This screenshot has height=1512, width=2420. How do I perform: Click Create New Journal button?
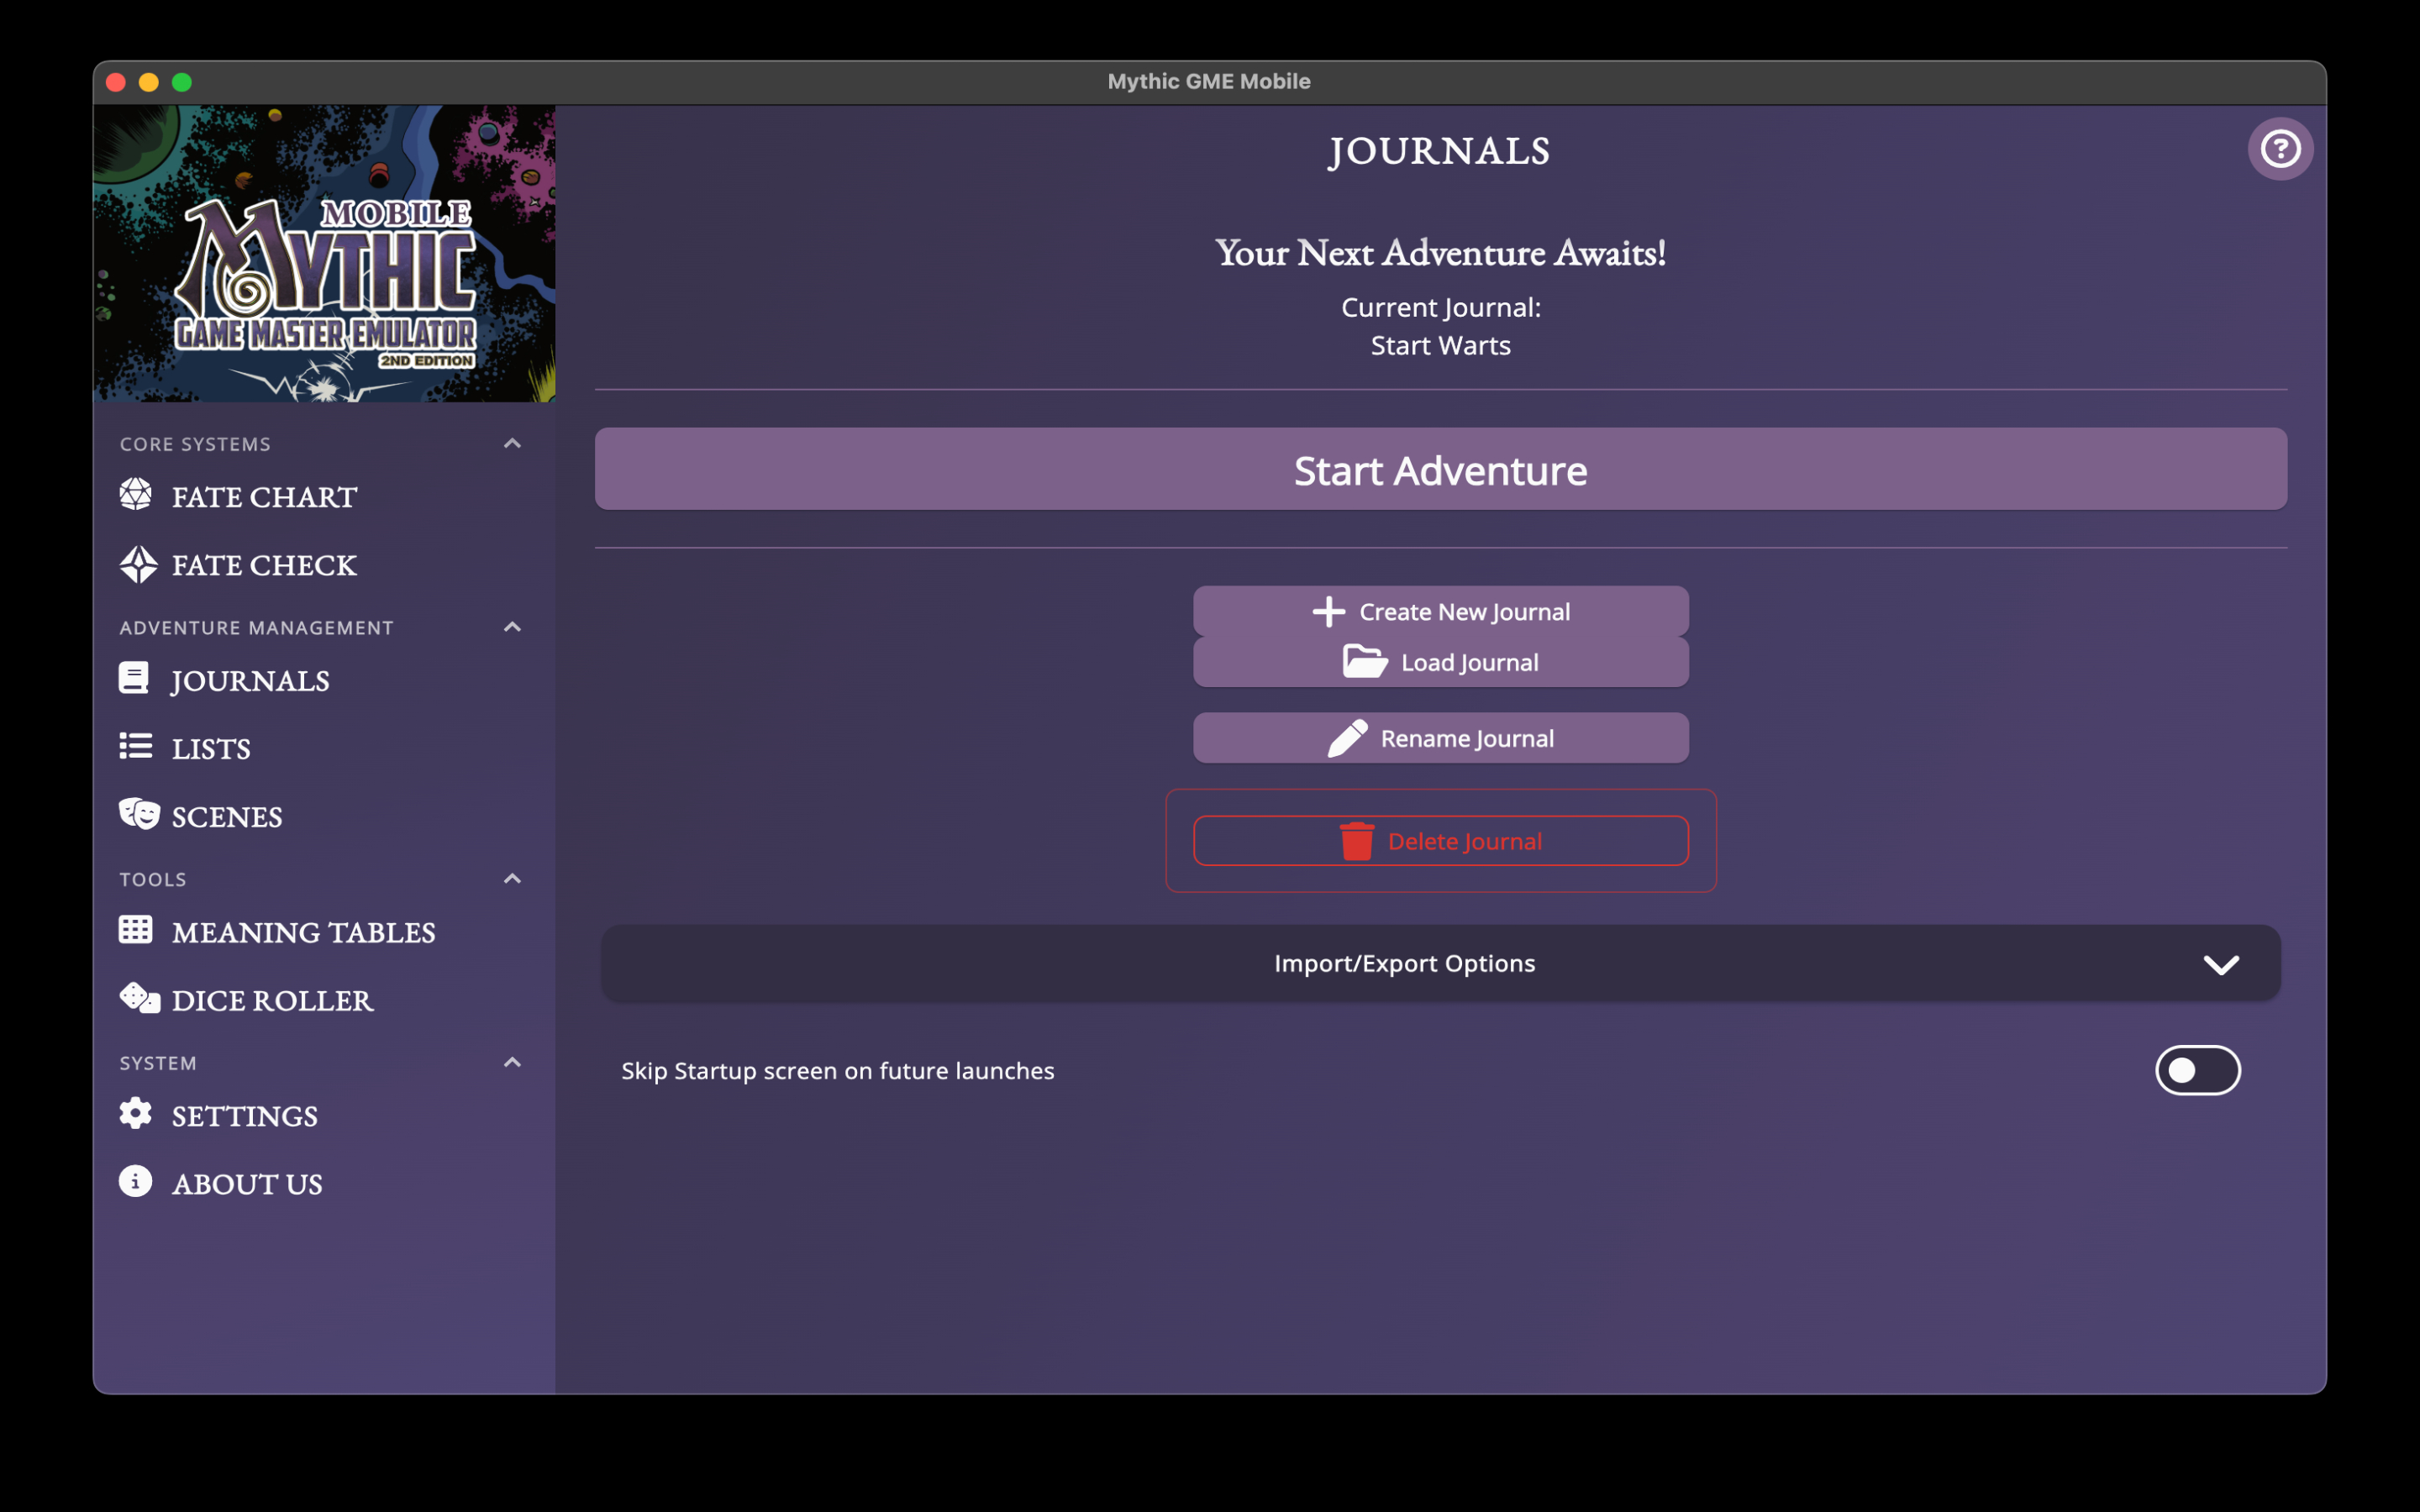1440,611
